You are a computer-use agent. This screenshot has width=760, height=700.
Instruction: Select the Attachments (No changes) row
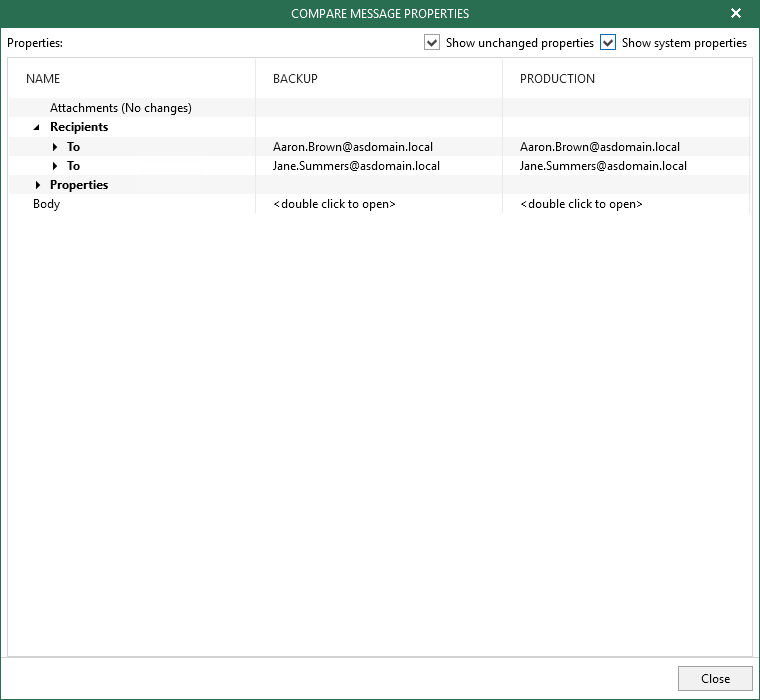pos(379,108)
